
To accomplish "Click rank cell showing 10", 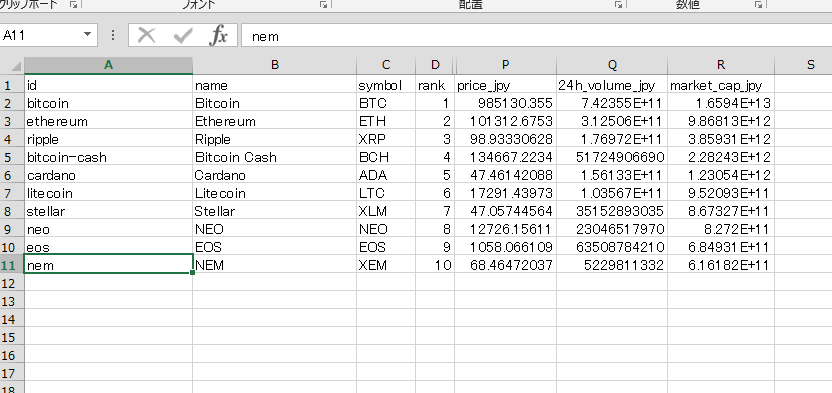I will point(435,265).
